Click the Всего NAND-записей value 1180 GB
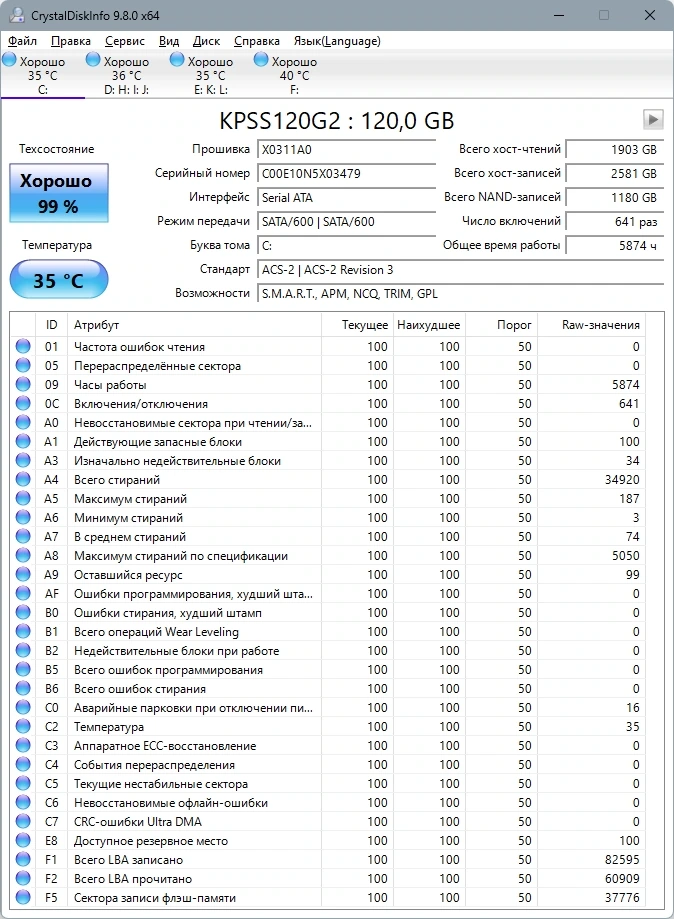The width and height of the screenshot is (674, 919). pyautogui.click(x=615, y=197)
